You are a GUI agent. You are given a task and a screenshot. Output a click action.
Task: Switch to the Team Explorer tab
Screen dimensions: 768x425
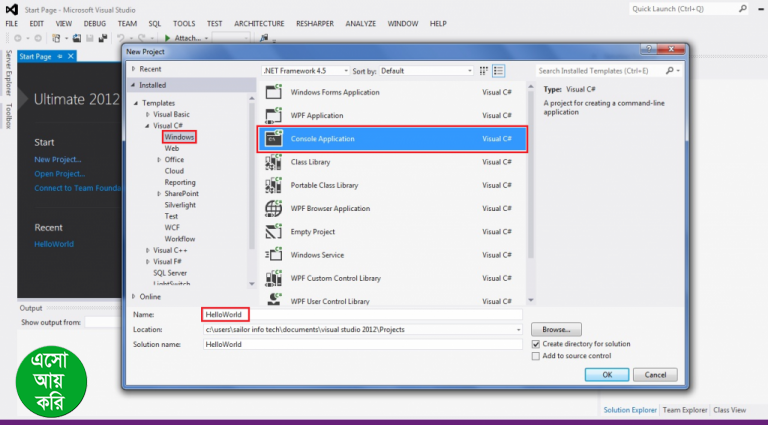pos(685,410)
